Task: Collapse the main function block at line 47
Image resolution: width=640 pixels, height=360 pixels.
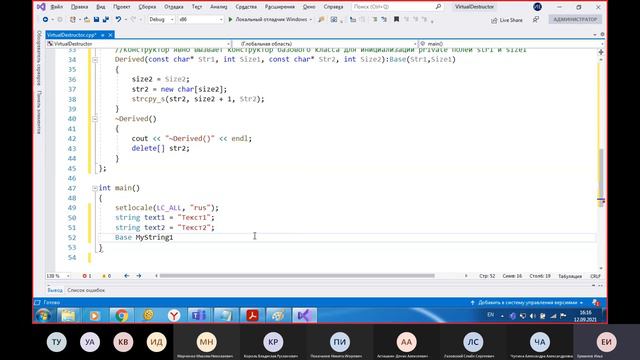Action: tap(95, 188)
